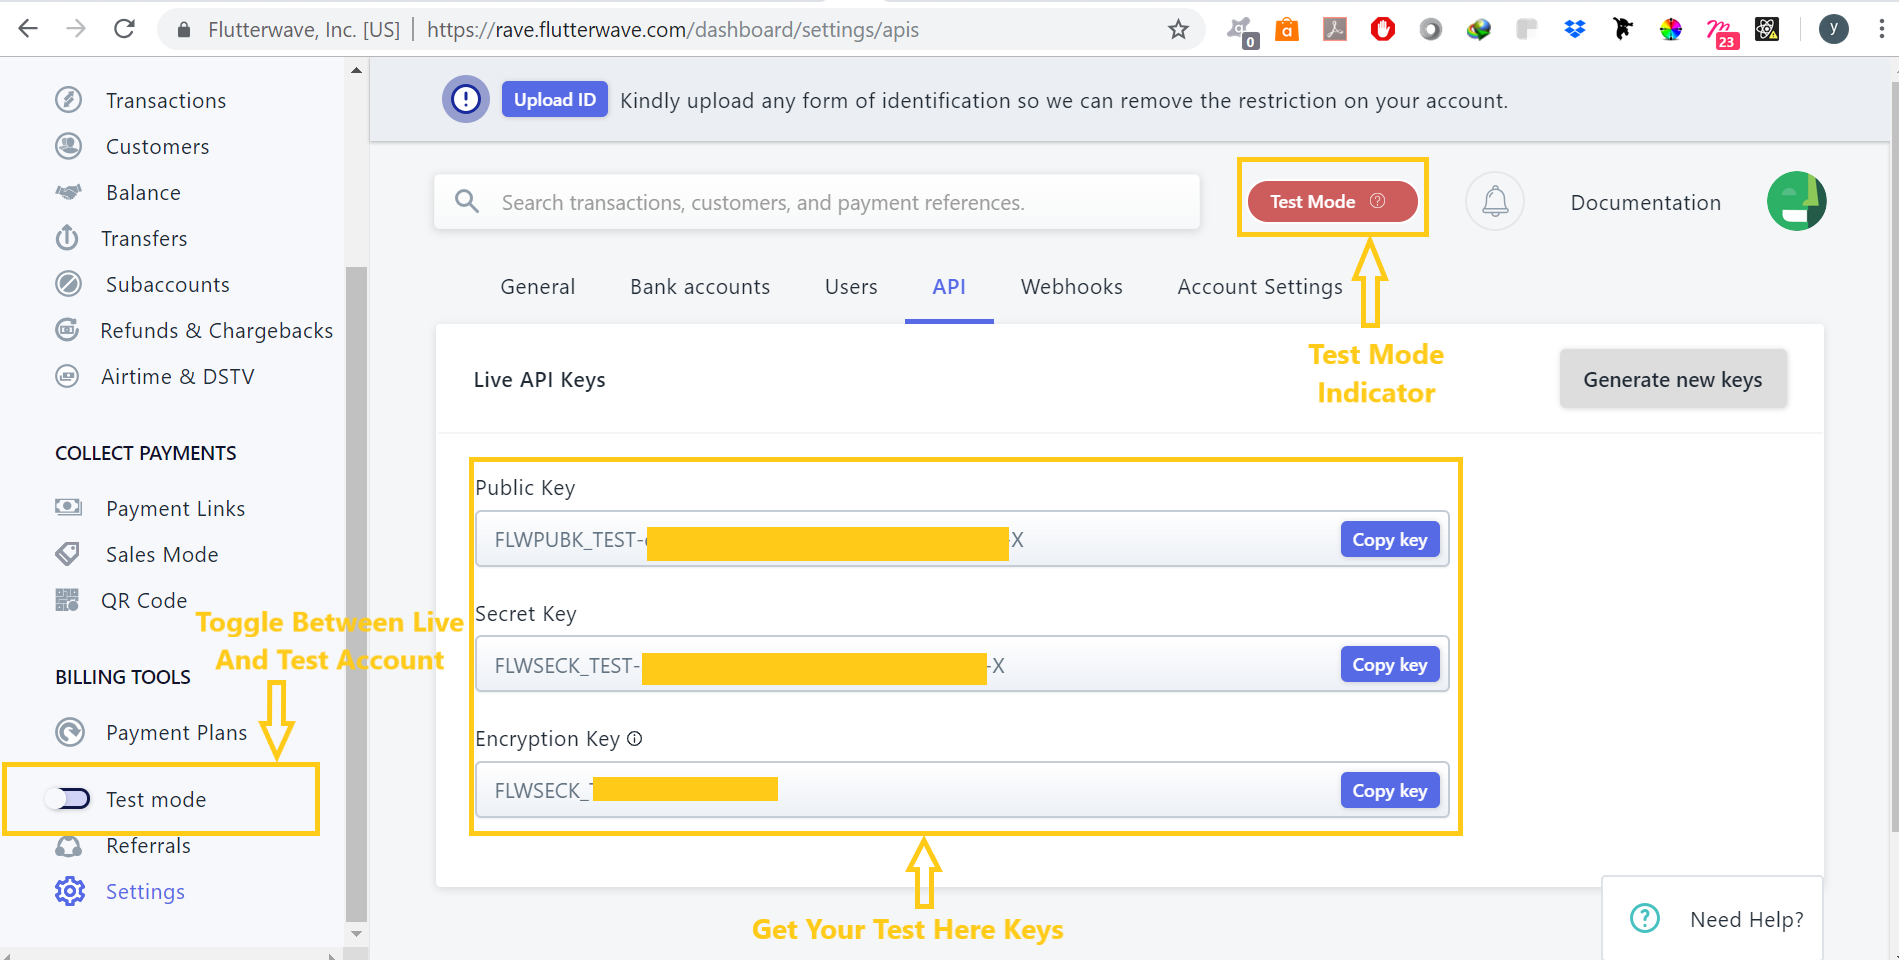The image size is (1899, 960).
Task: Click the transactions search field
Action: pos(817,202)
